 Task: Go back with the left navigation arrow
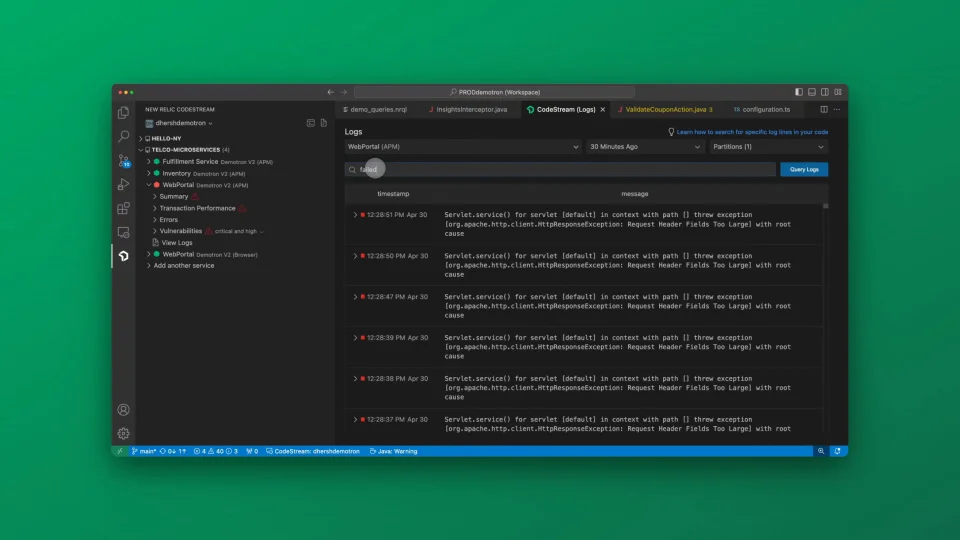pos(331,92)
